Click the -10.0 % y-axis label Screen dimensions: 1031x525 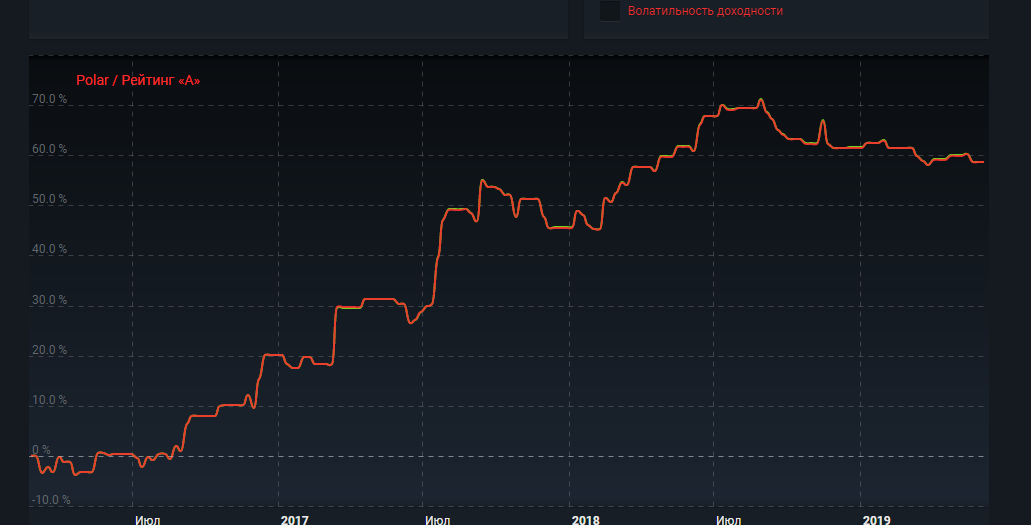point(49,500)
